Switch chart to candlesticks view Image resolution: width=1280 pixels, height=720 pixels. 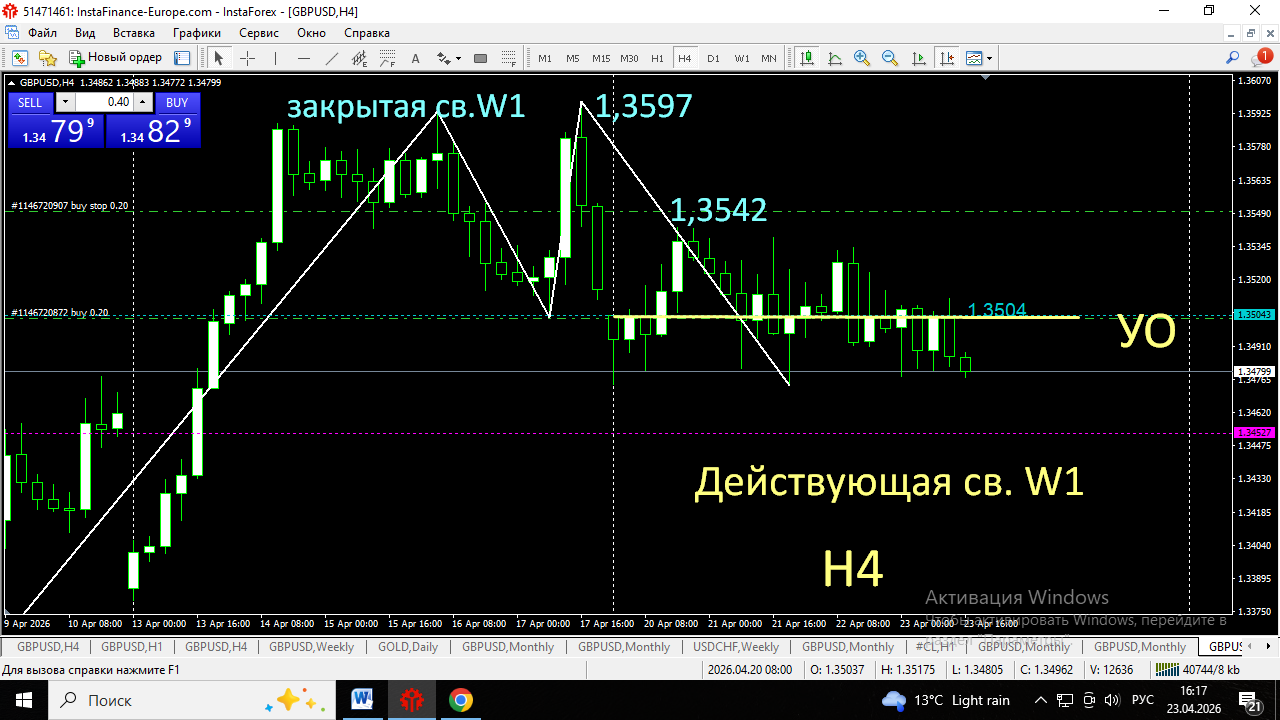pos(806,58)
